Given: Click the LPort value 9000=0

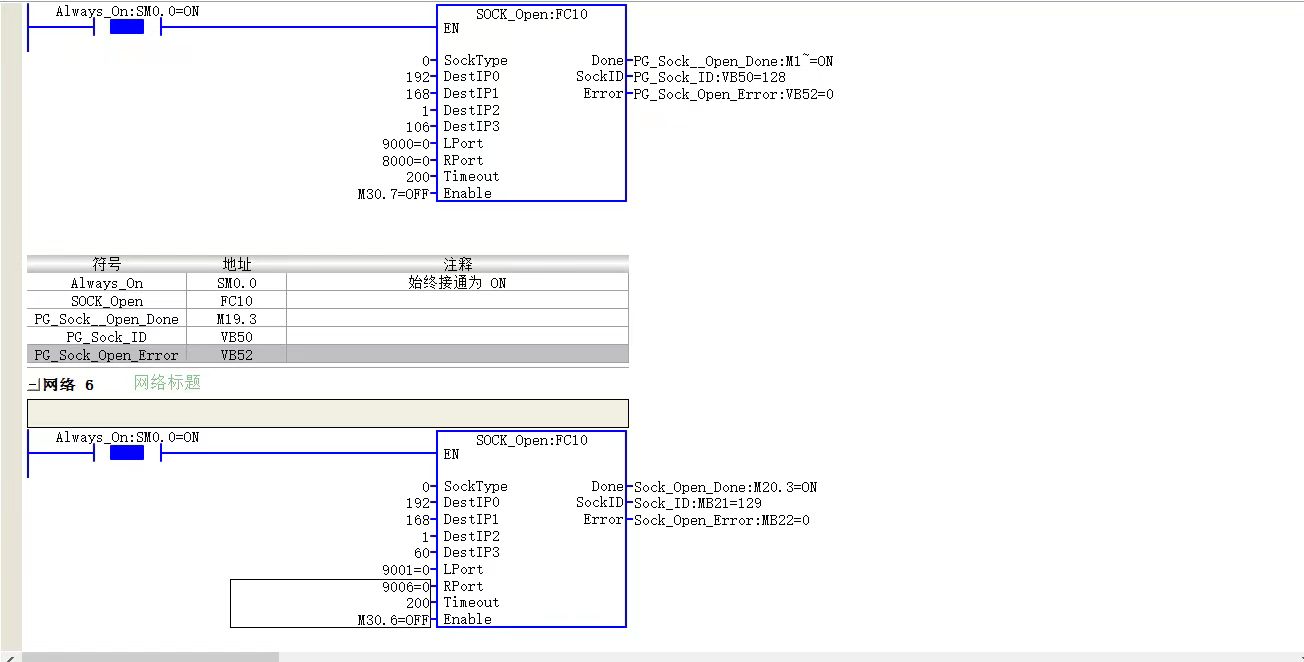Looking at the screenshot, I should tap(406, 144).
